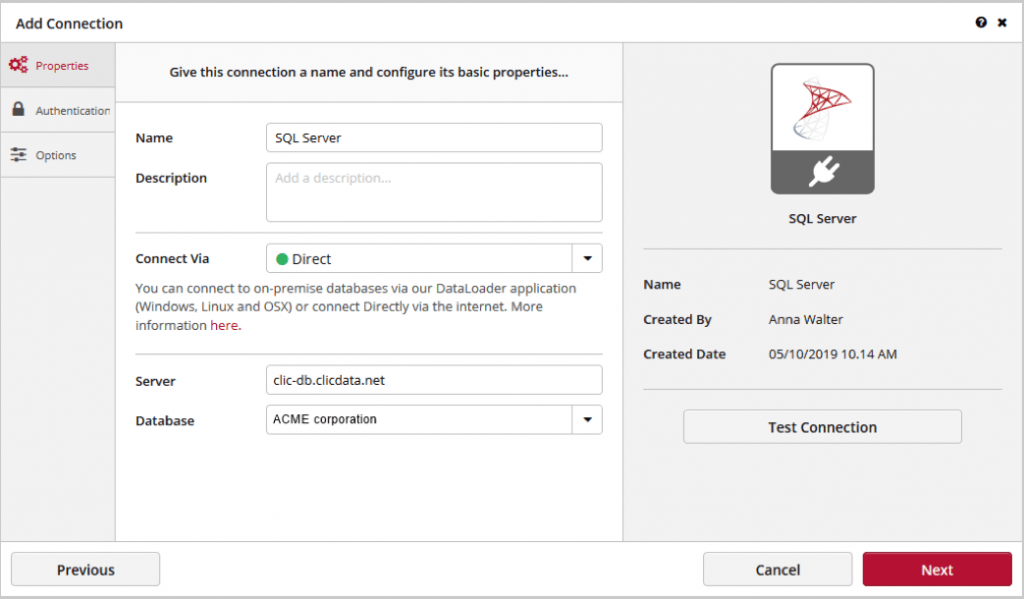Open help via the question mark icon
1024x599 pixels.
coord(981,23)
